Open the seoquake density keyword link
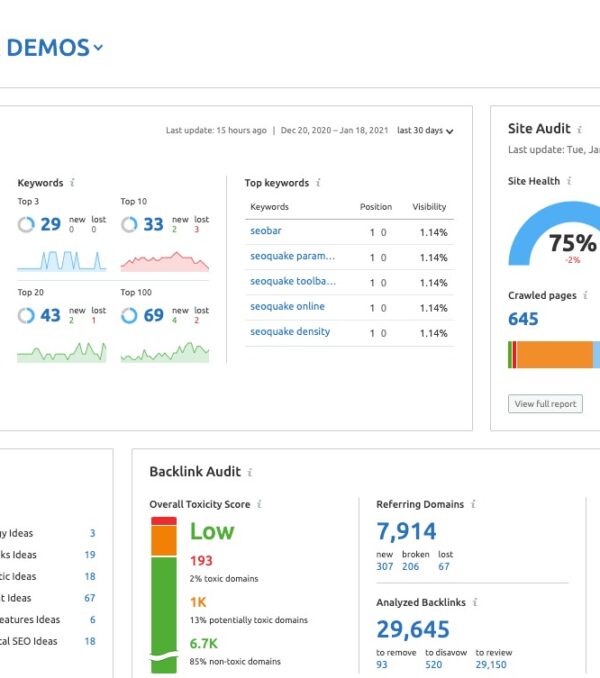600x678 pixels. 289,332
